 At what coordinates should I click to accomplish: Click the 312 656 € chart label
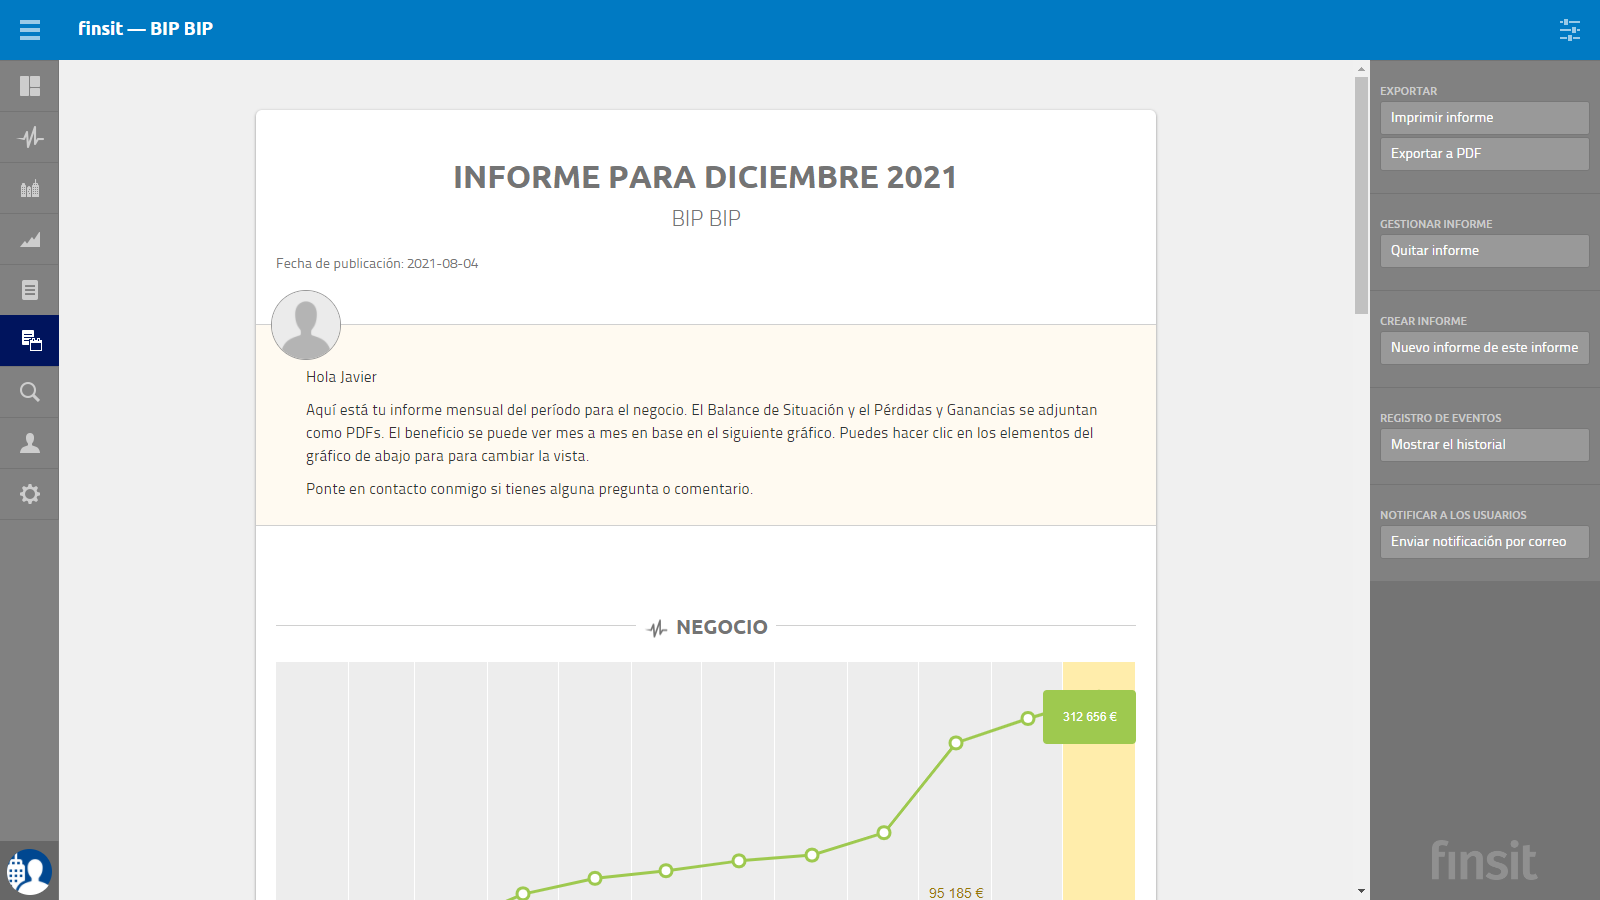[1089, 717]
